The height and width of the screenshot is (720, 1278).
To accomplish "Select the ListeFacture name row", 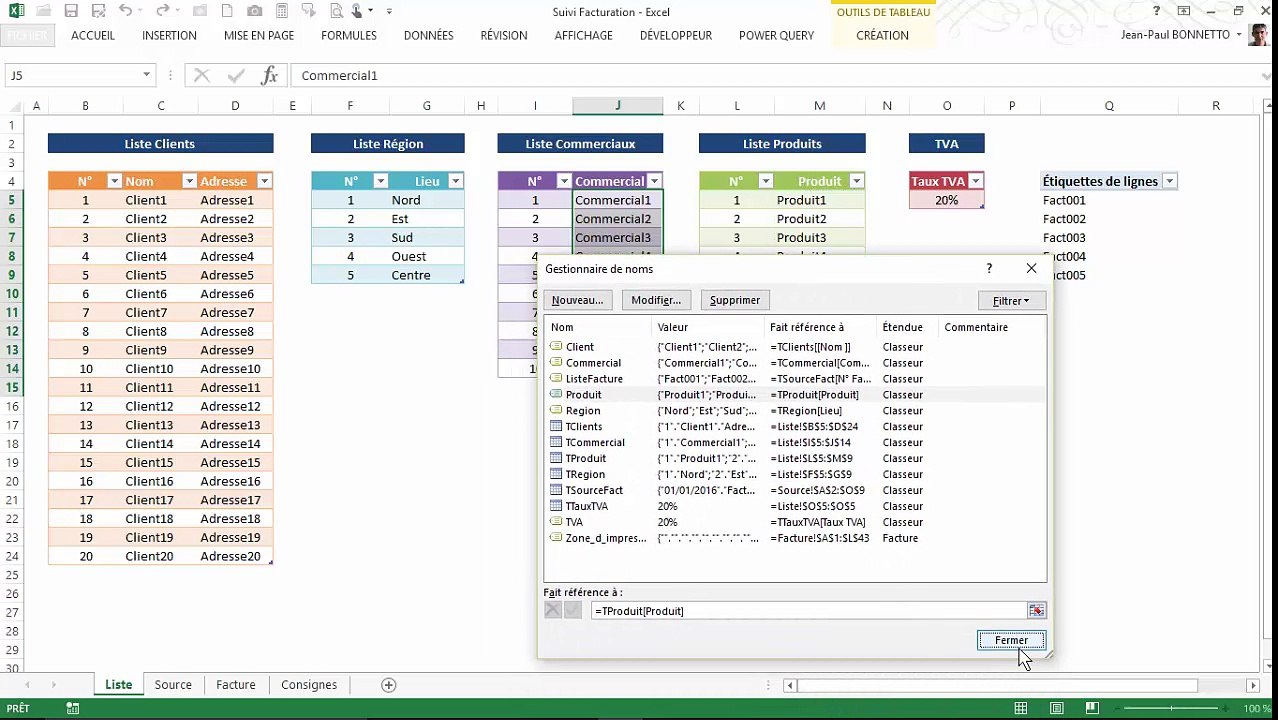I will pos(795,379).
